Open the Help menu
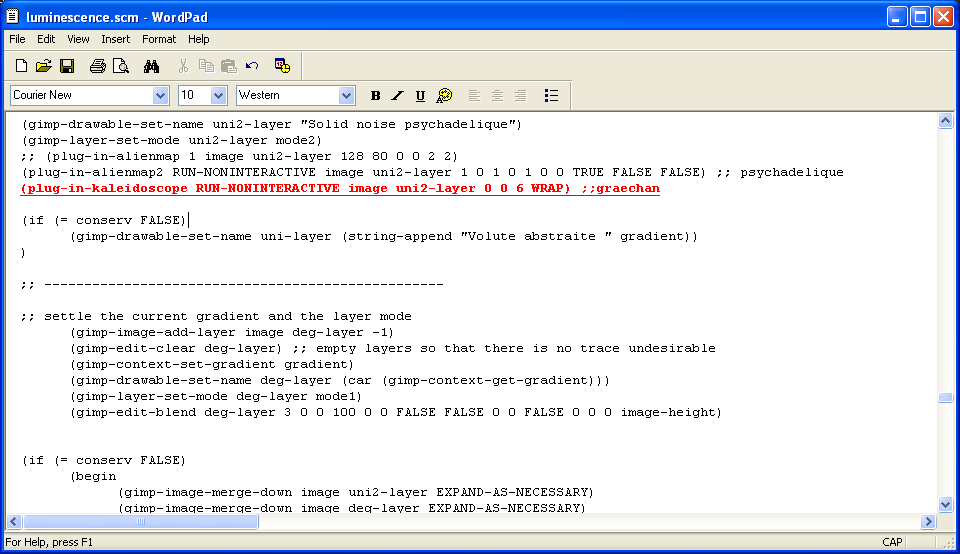Viewport: 960px width, 554px height. (x=198, y=39)
